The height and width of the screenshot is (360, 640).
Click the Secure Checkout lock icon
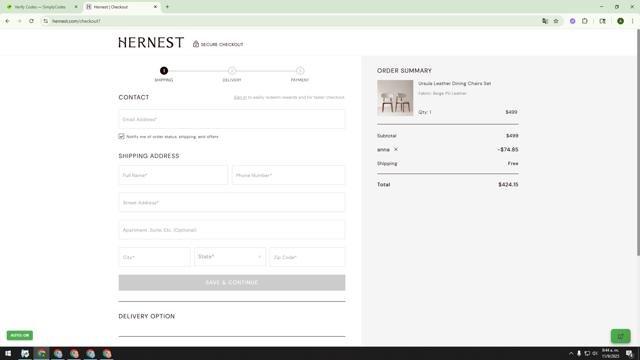pos(196,44)
